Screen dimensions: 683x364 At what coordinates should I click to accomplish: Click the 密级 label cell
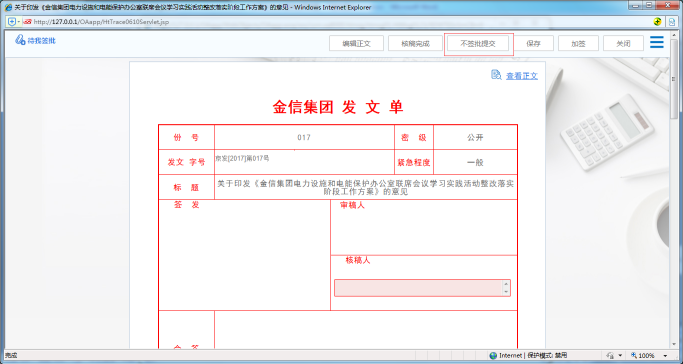(x=414, y=137)
